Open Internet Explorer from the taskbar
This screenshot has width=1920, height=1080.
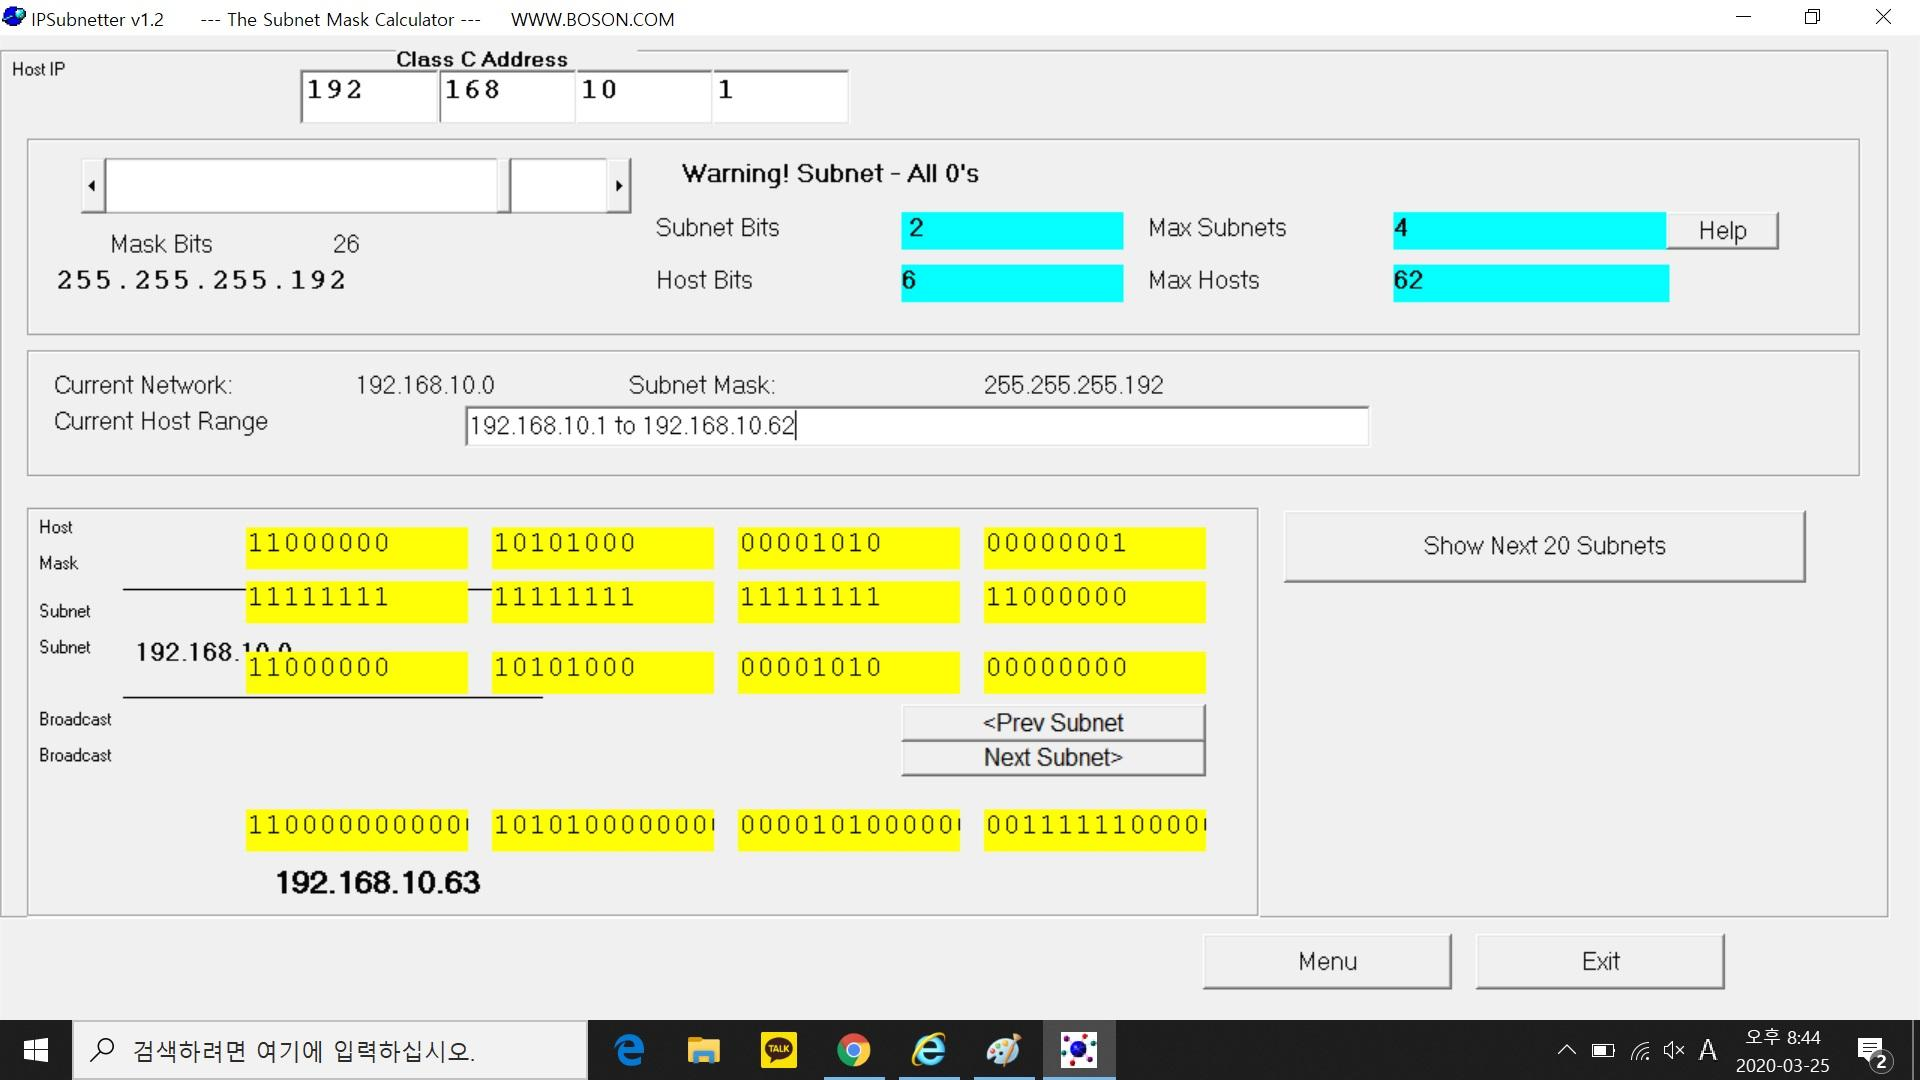(929, 1050)
